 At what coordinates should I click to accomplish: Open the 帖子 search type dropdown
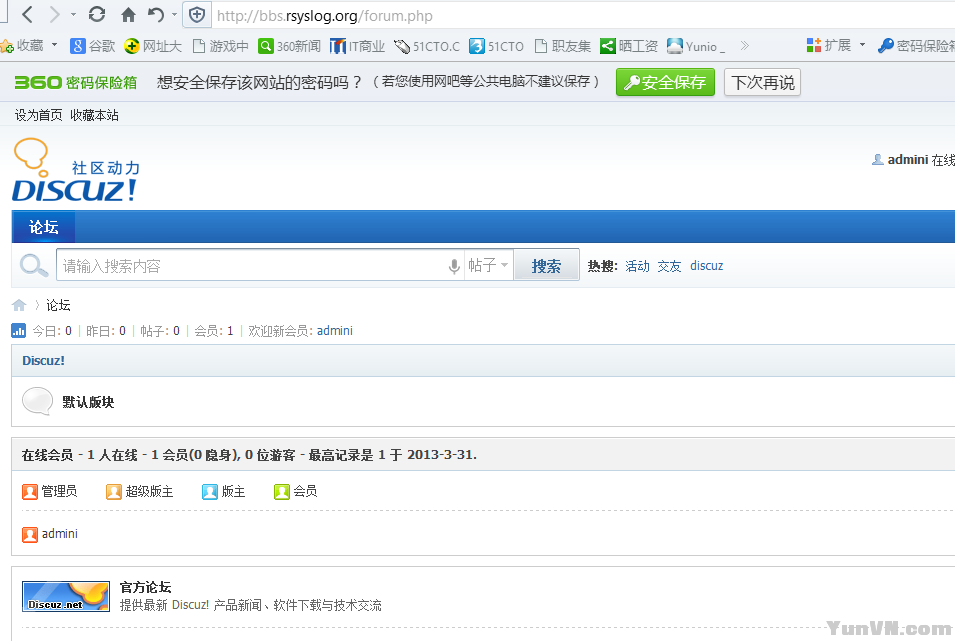[x=488, y=265]
